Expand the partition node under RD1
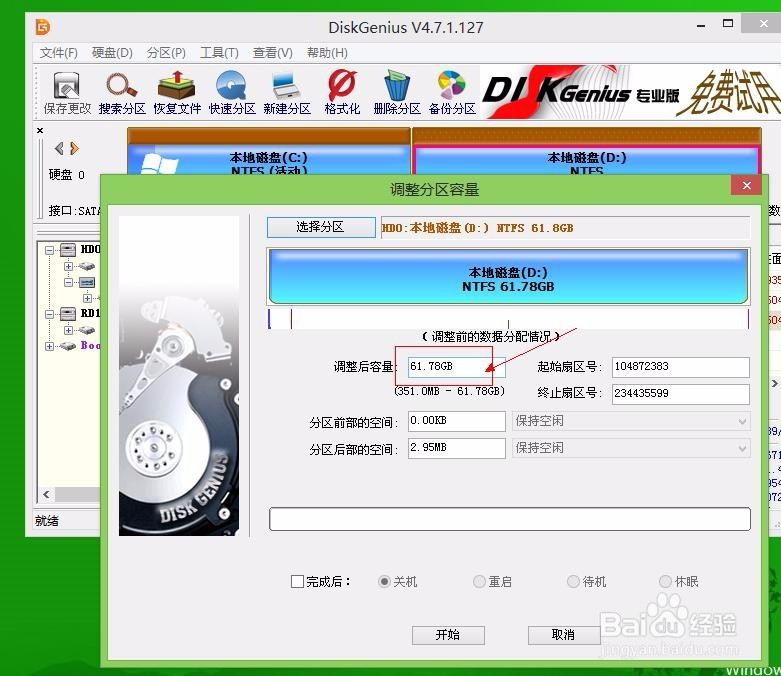This screenshot has height=676, width=781. 68,330
